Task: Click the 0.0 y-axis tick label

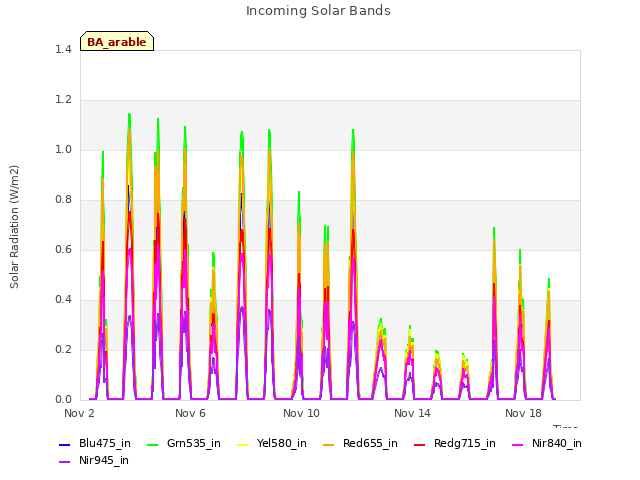Action: coord(63,400)
